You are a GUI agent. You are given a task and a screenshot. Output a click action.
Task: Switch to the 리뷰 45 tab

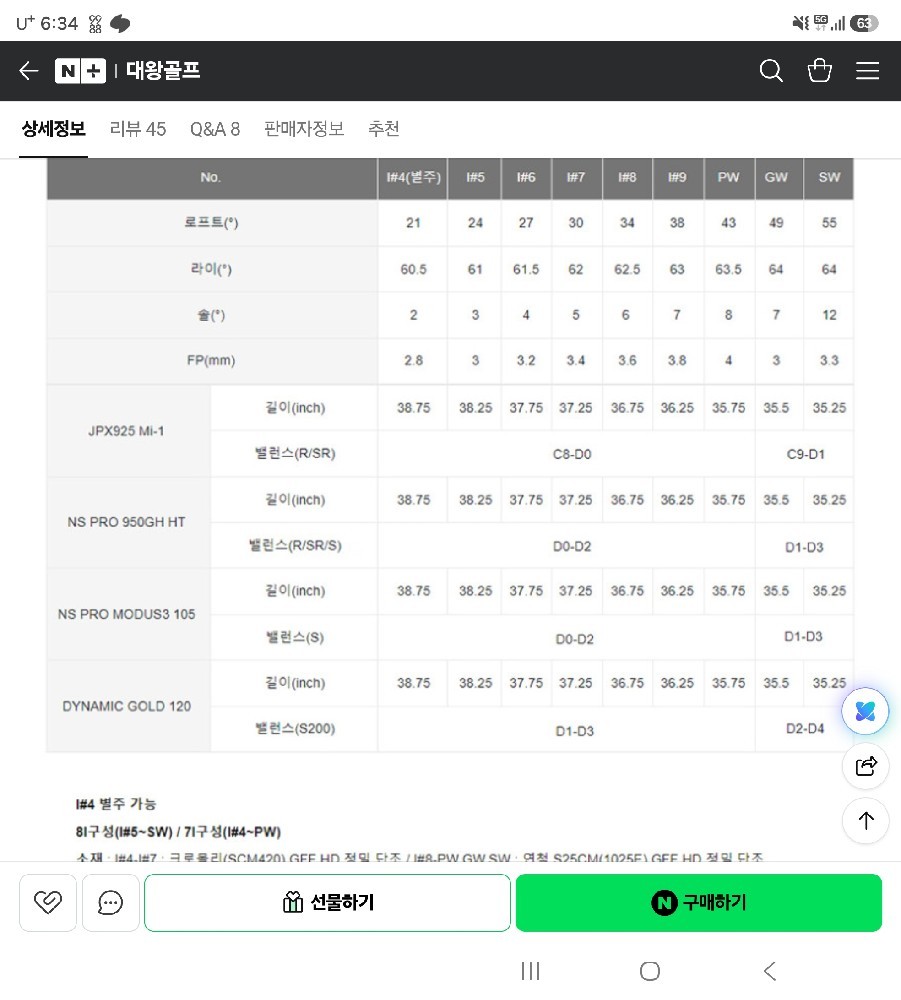[x=138, y=129]
